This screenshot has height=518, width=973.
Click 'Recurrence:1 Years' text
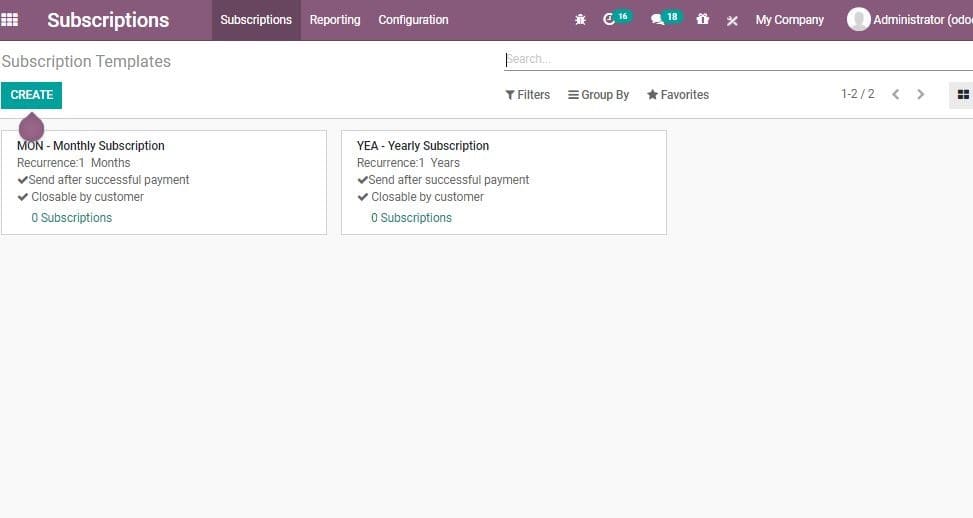tap(408, 163)
